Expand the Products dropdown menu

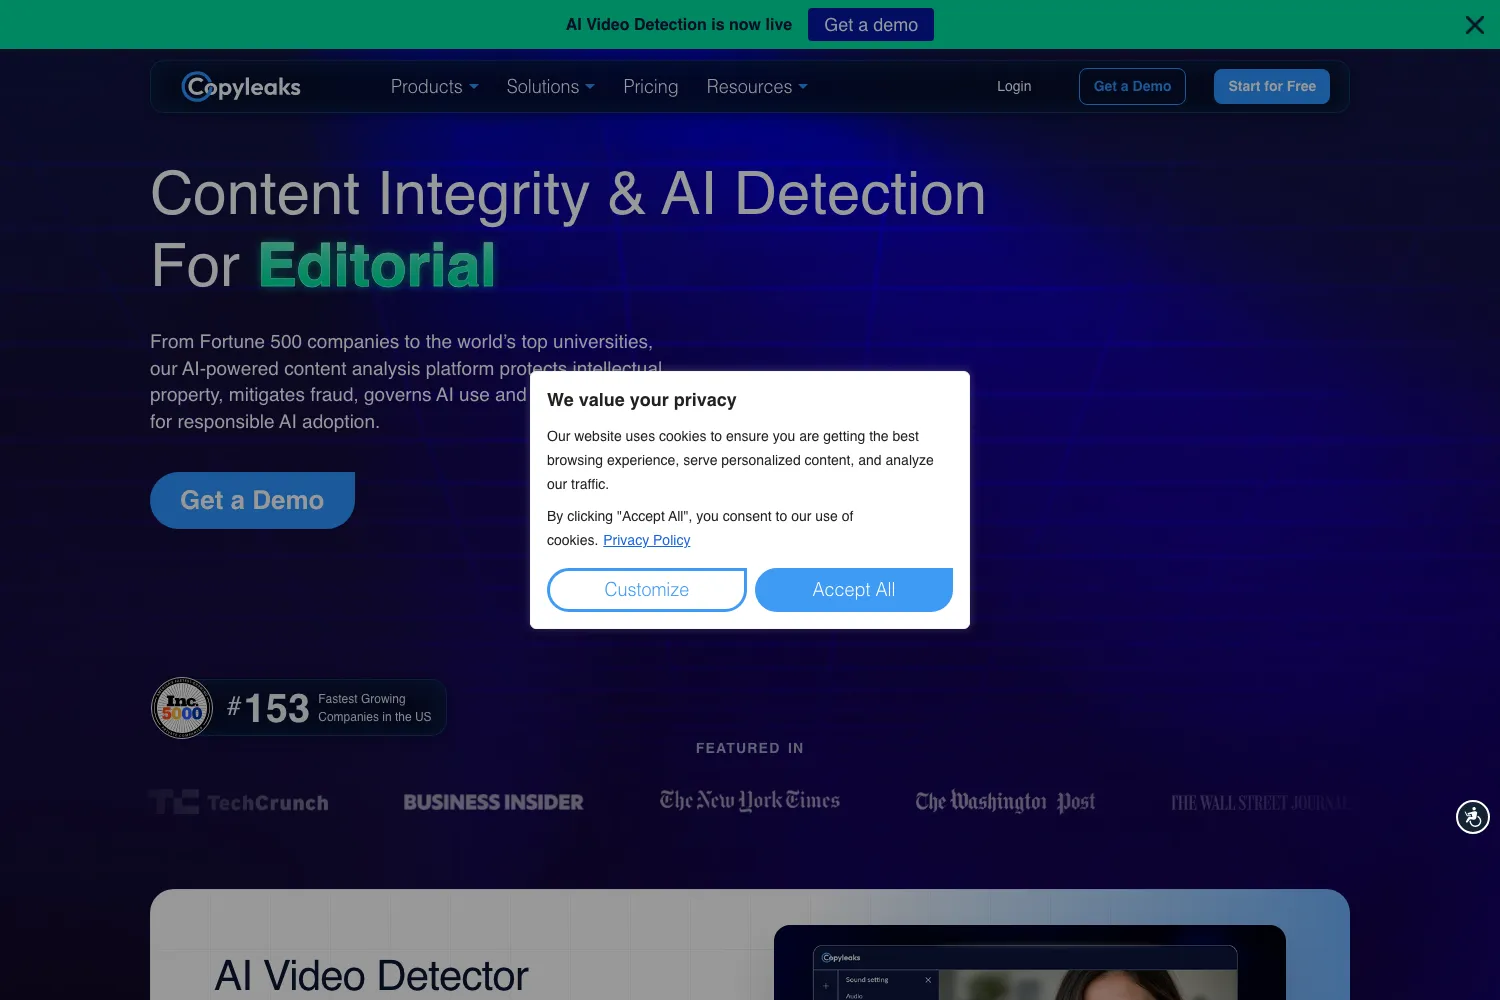434,87
